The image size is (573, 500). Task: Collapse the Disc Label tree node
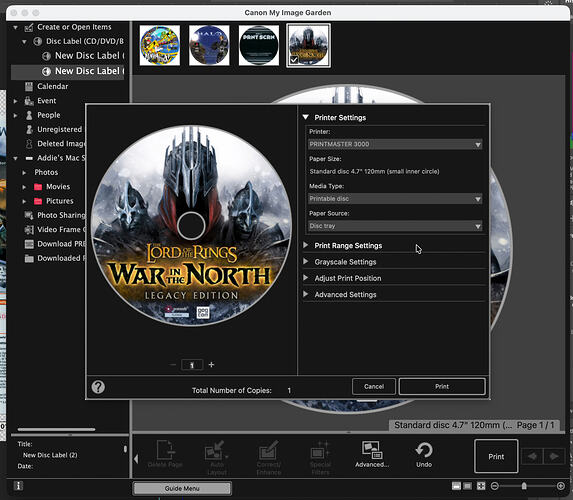pos(24,42)
